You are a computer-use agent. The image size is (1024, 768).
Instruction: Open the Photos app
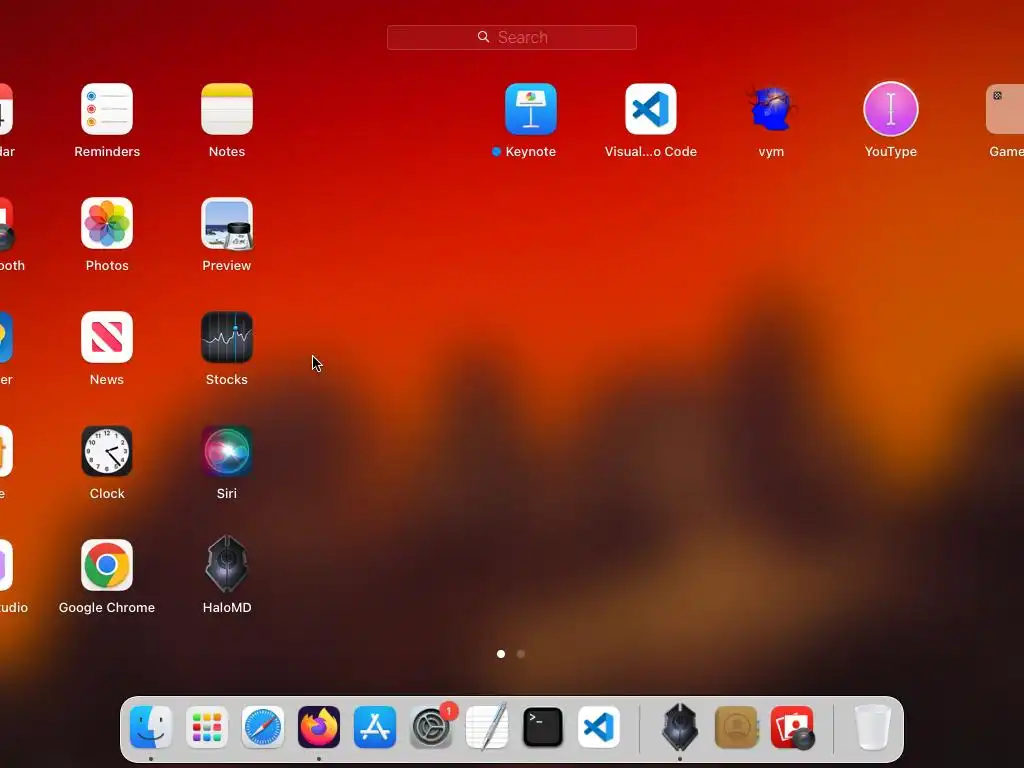coord(106,223)
